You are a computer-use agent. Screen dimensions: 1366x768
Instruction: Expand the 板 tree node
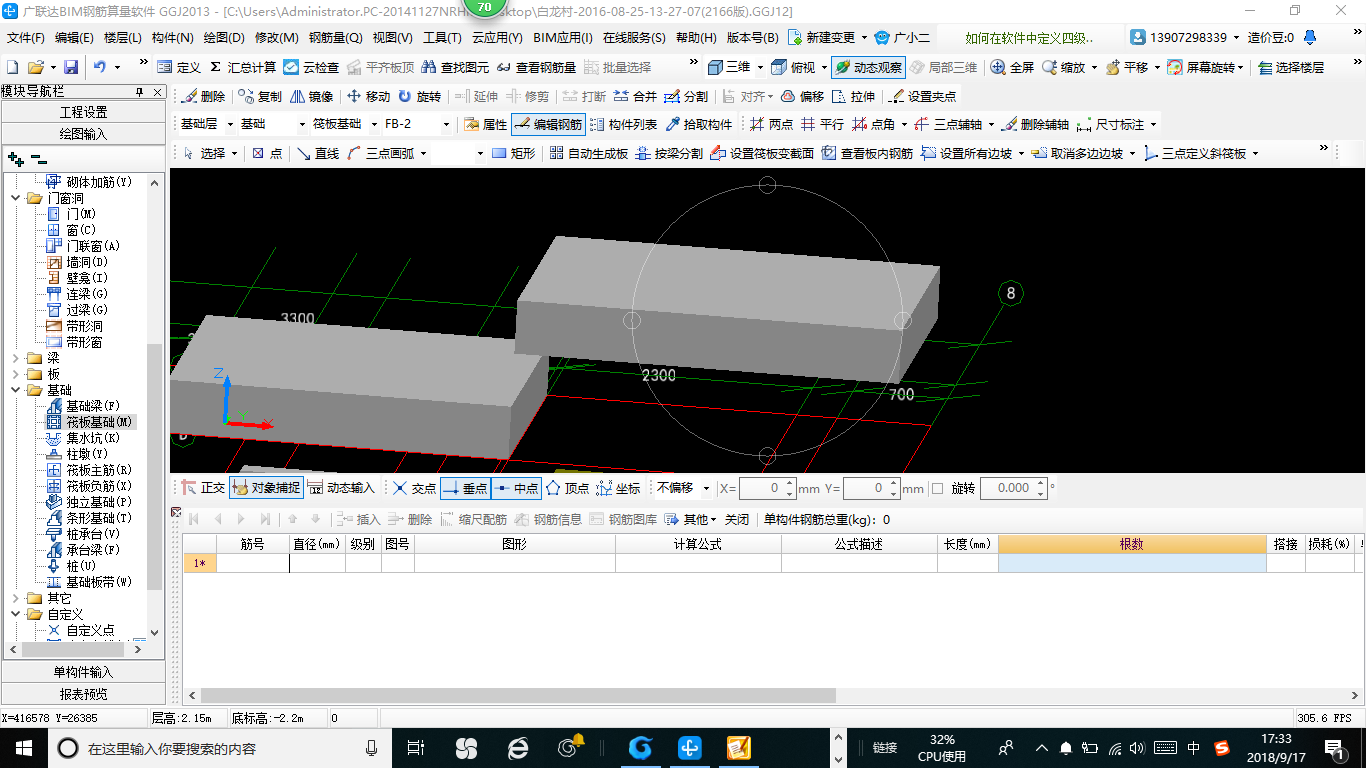[x=16, y=374]
